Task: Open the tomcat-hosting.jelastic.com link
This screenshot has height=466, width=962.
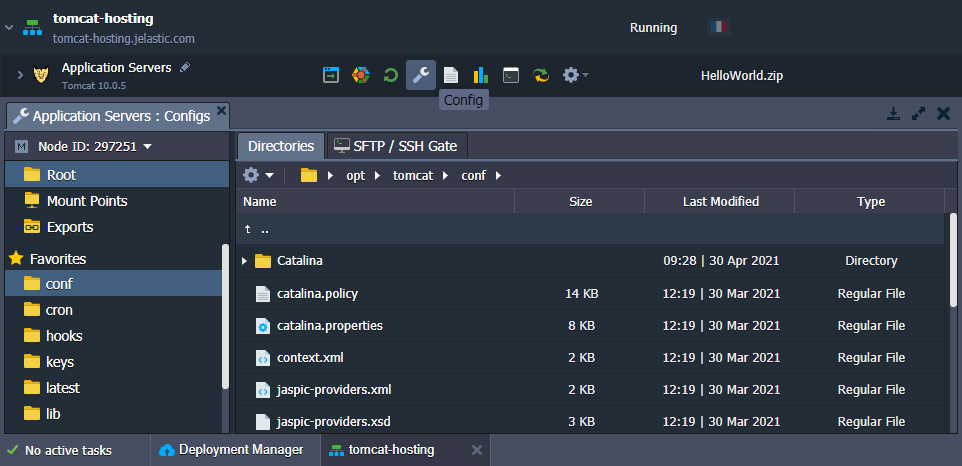Action: coord(124,39)
